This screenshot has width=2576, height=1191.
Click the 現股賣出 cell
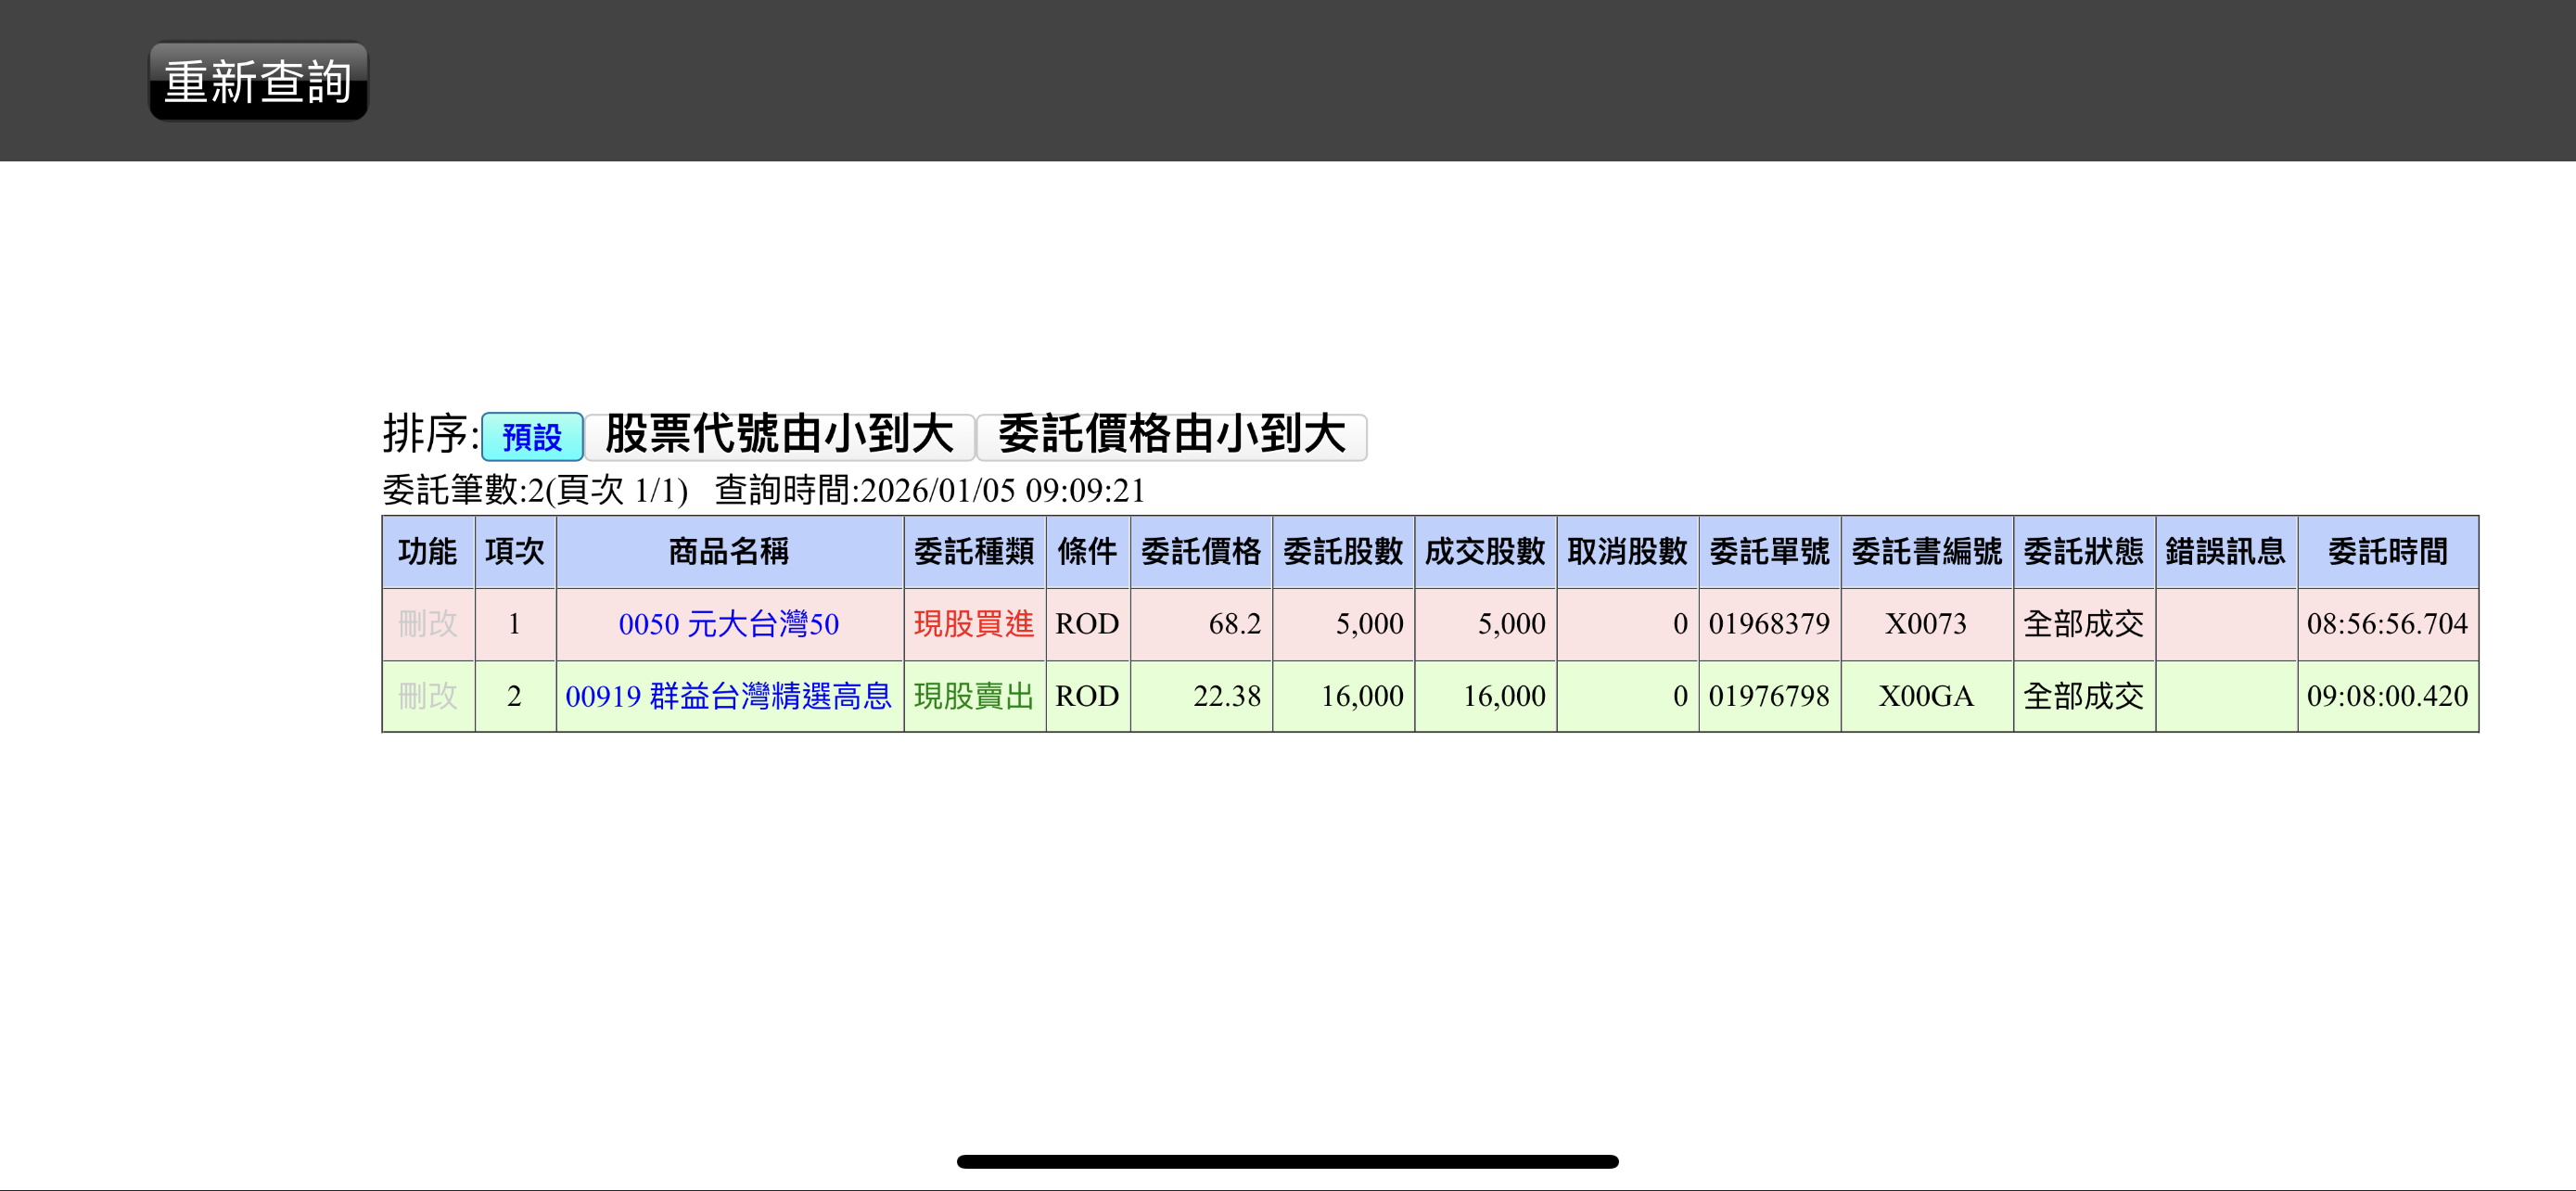(973, 696)
